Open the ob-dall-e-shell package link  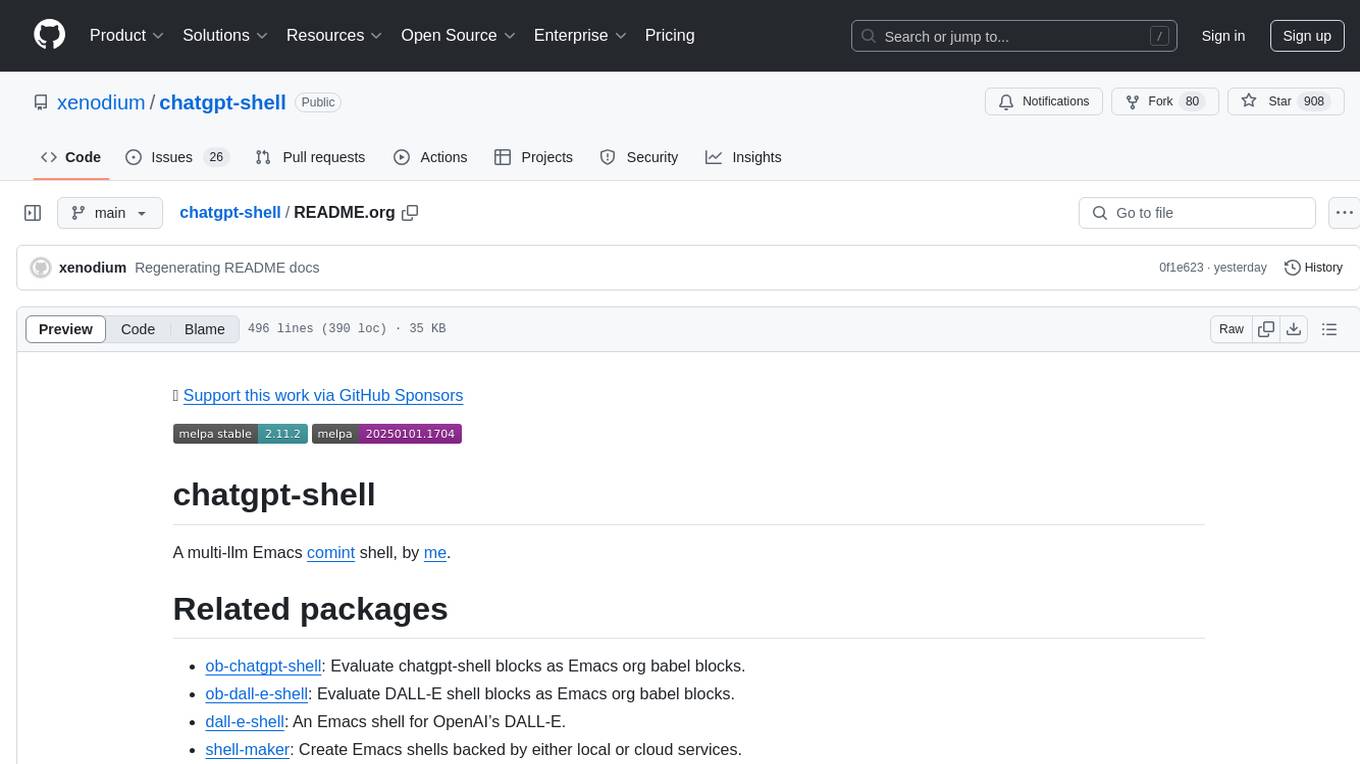pyautogui.click(x=257, y=694)
